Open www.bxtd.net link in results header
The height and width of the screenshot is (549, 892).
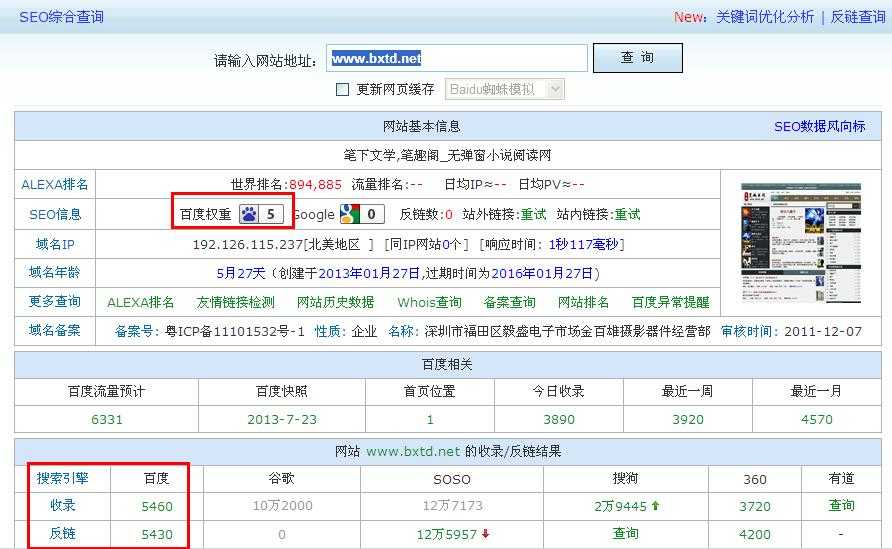[413, 452]
